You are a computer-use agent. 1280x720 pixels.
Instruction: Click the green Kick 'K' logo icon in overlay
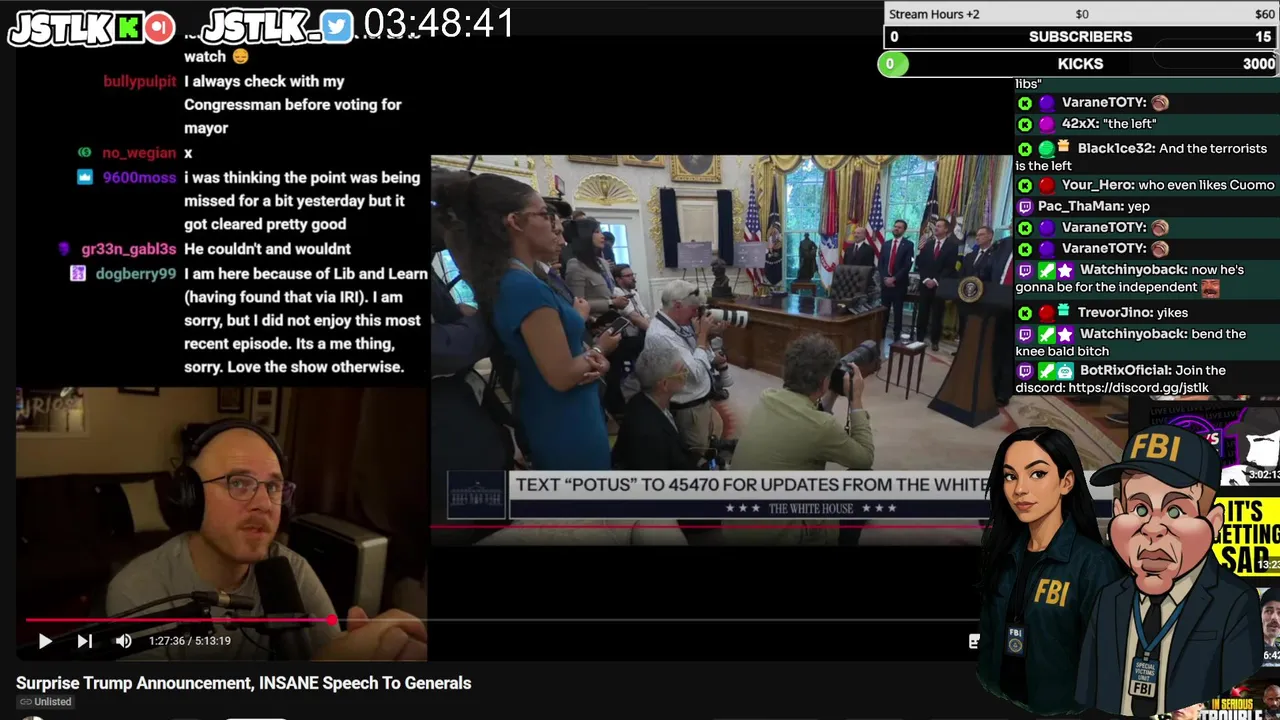pos(127,27)
